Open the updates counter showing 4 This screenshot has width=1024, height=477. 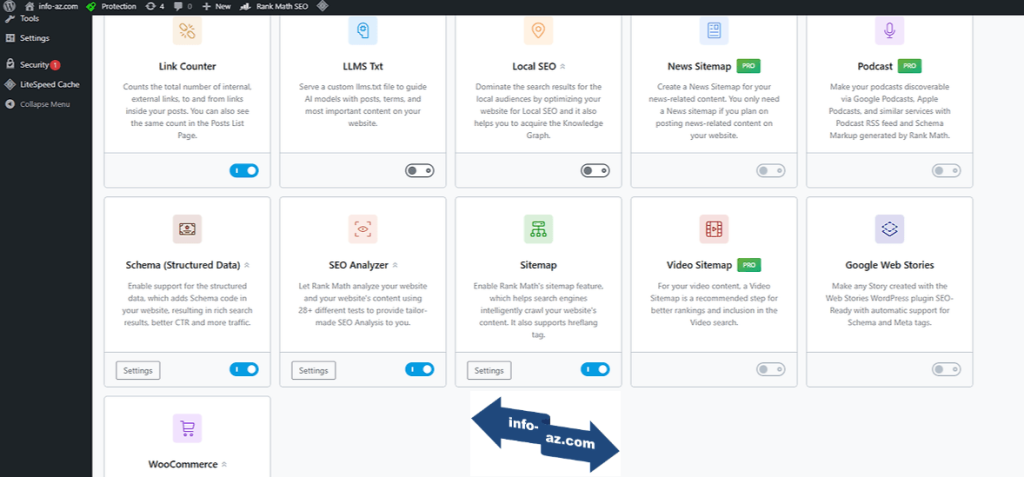coord(154,6)
